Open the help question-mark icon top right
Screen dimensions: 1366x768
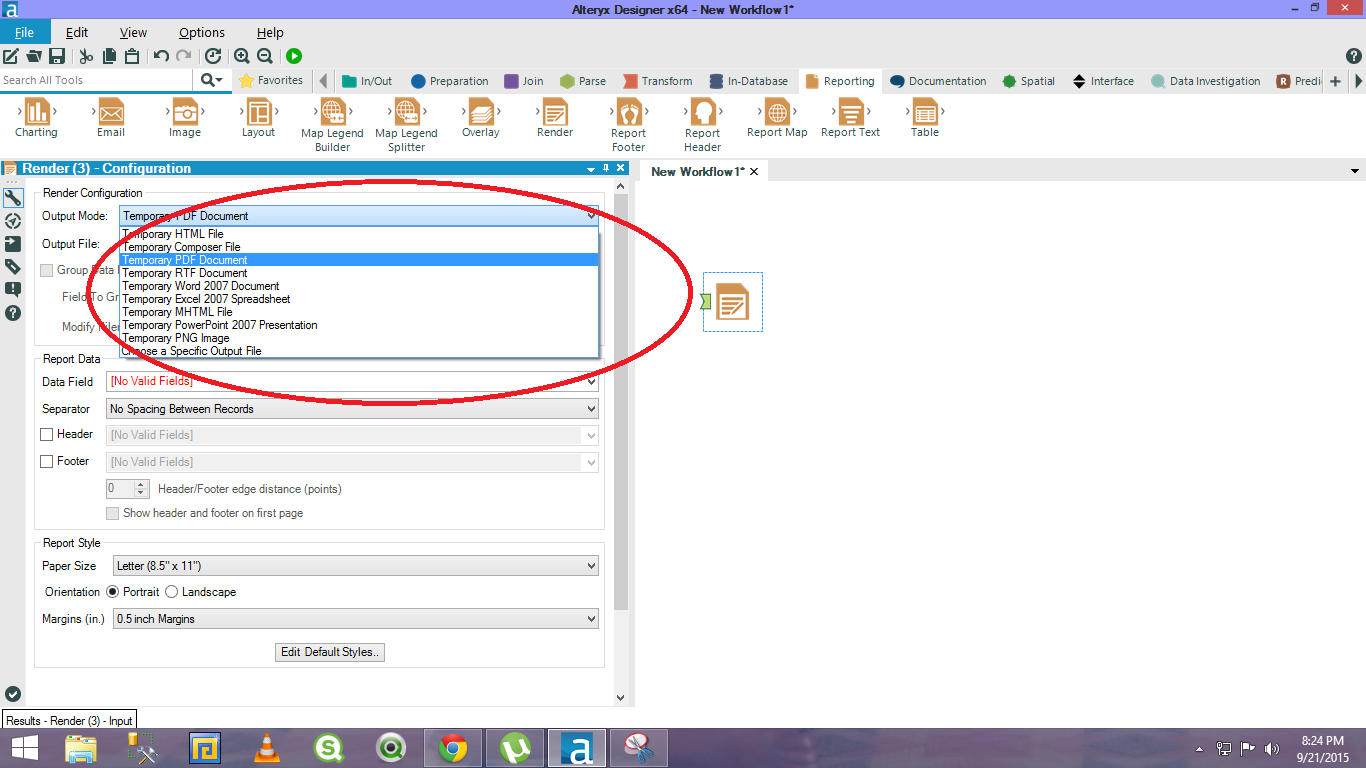(1354, 56)
